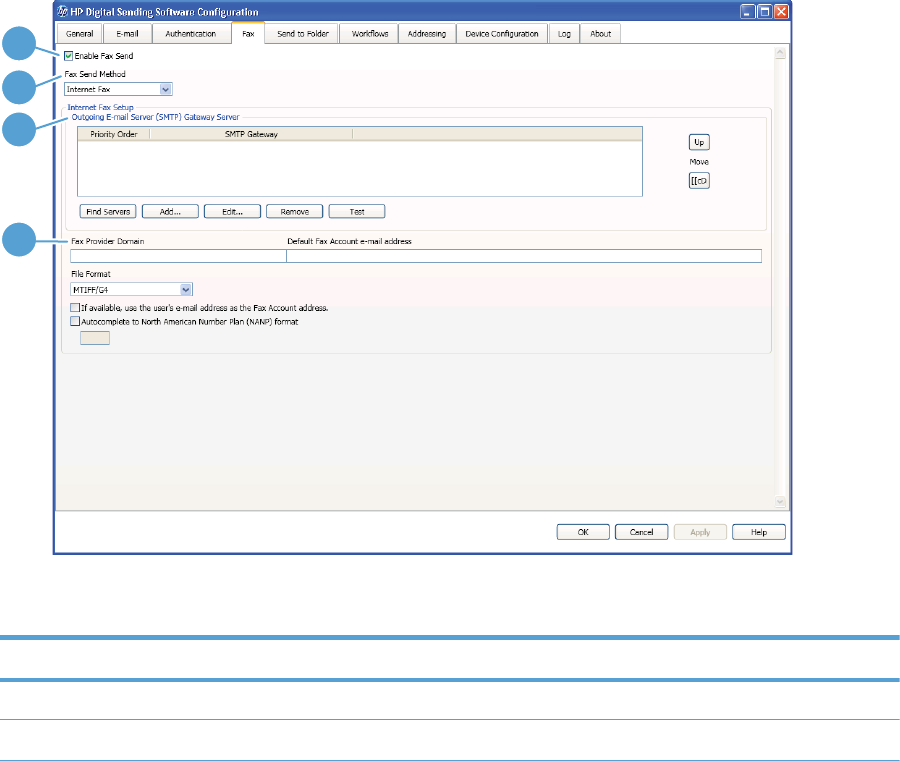Move the server Up in priority
900x761 pixels.
point(699,142)
